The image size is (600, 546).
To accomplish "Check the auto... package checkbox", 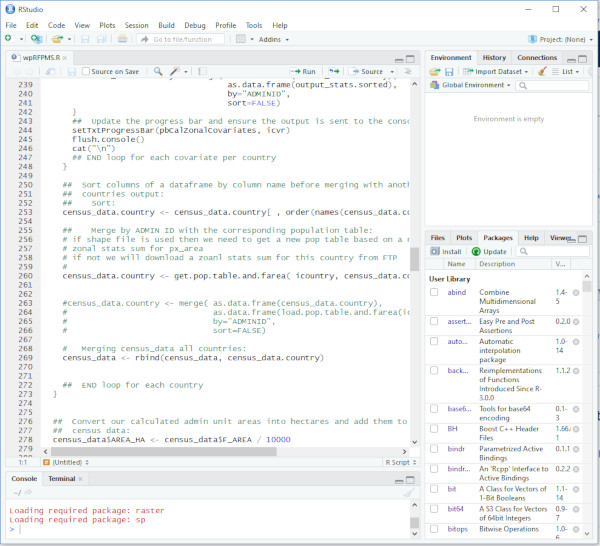I will coord(434,341).
